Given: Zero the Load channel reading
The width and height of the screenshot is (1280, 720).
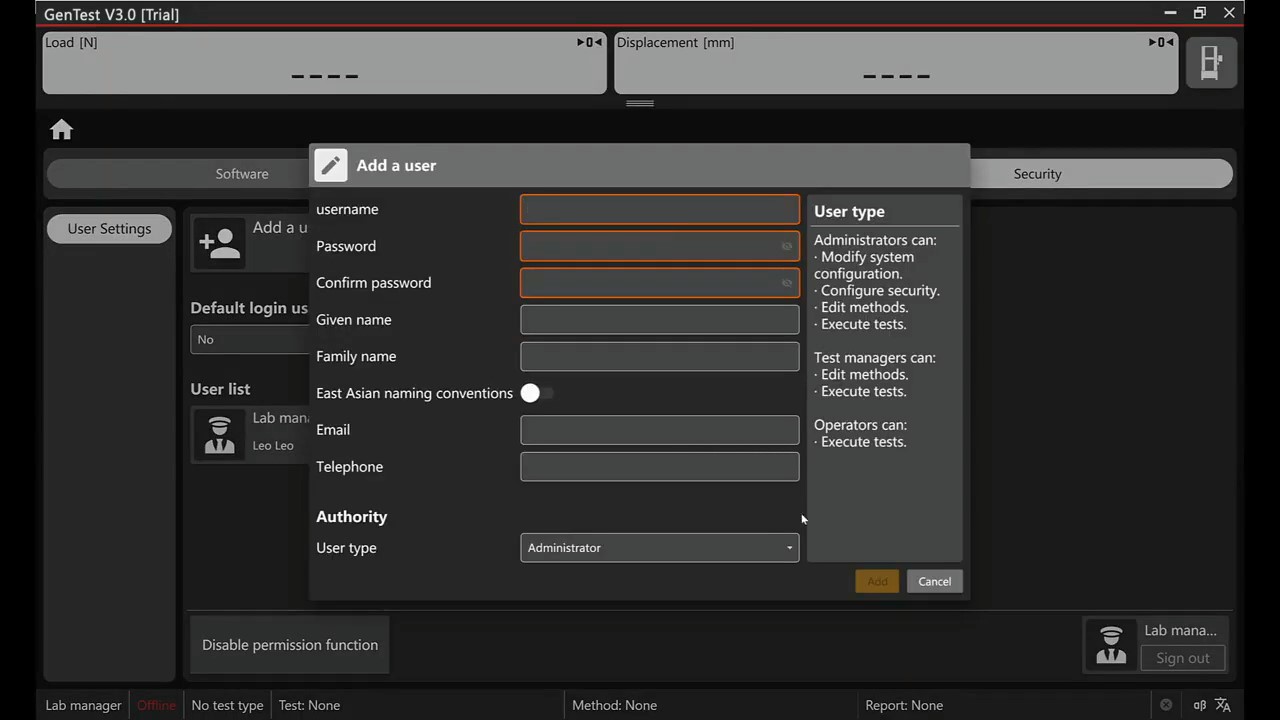Looking at the screenshot, I should point(589,42).
